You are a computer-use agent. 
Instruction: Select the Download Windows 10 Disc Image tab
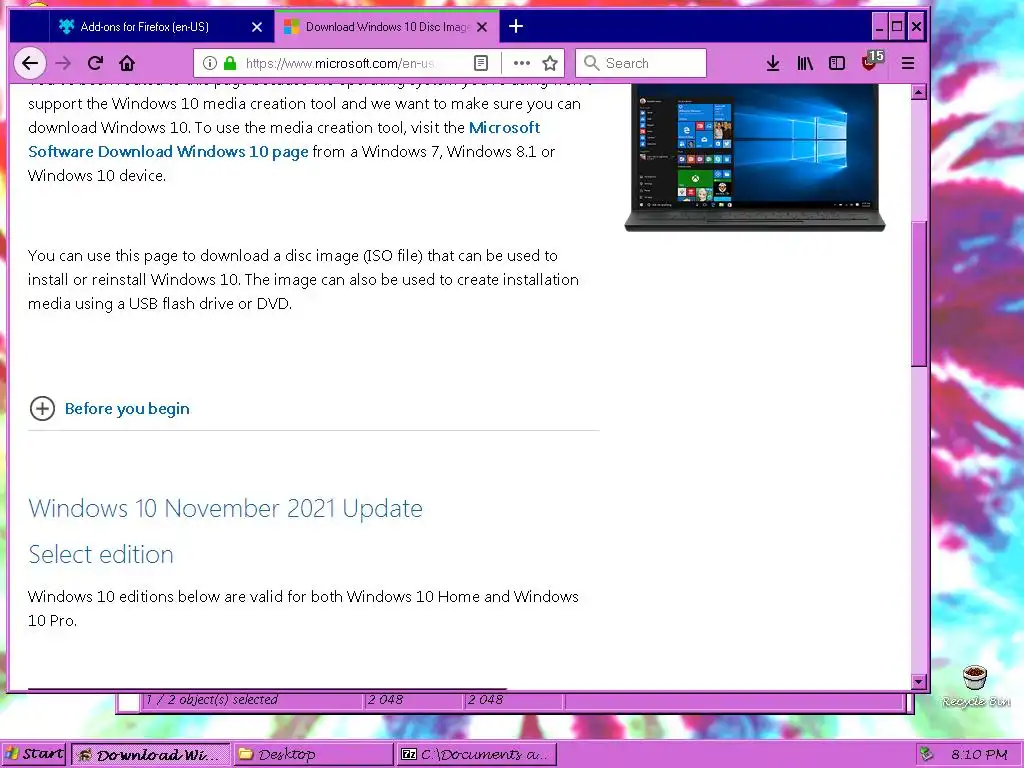pyautogui.click(x=387, y=27)
